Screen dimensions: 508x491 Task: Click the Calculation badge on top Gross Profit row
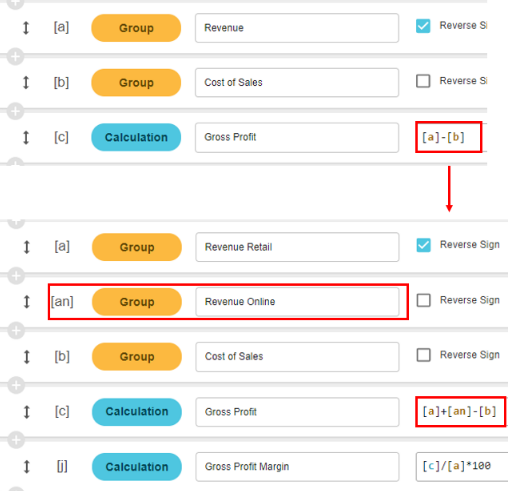tap(136, 137)
